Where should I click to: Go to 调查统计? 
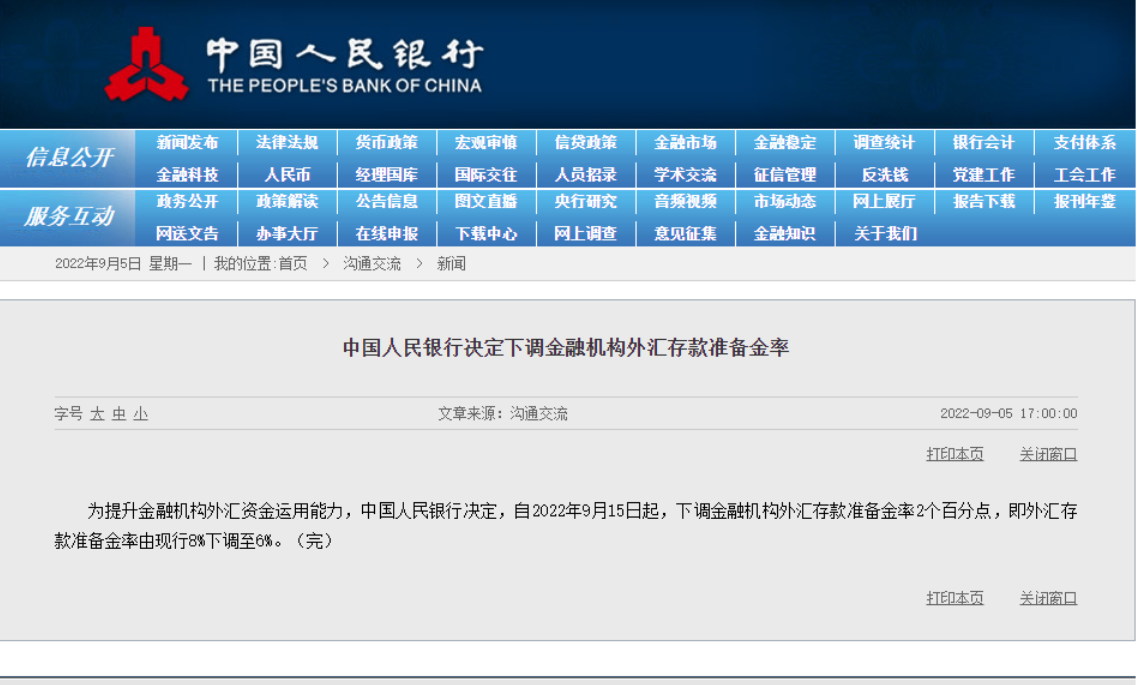click(884, 142)
